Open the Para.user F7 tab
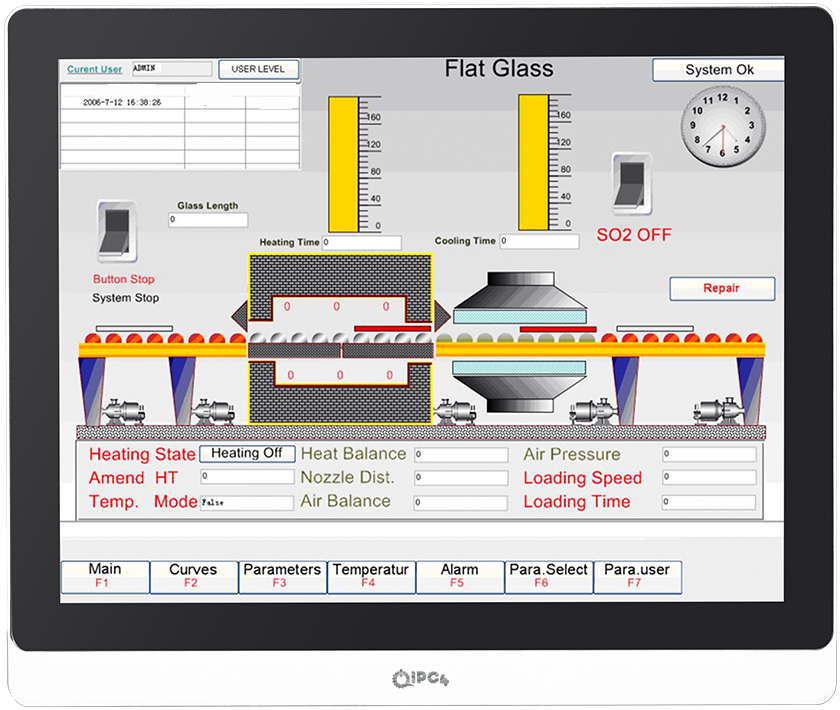Image resolution: width=840 pixels, height=710 pixels. pos(637,577)
